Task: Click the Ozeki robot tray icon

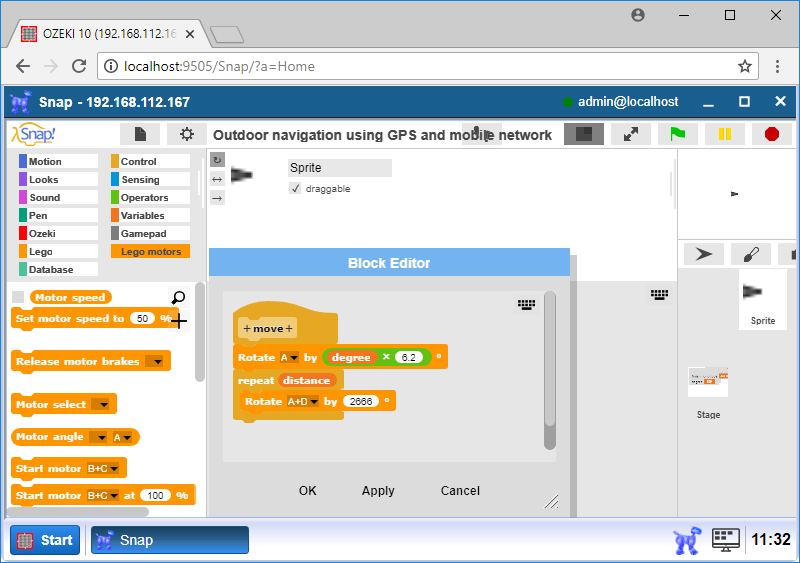Action: pos(687,541)
